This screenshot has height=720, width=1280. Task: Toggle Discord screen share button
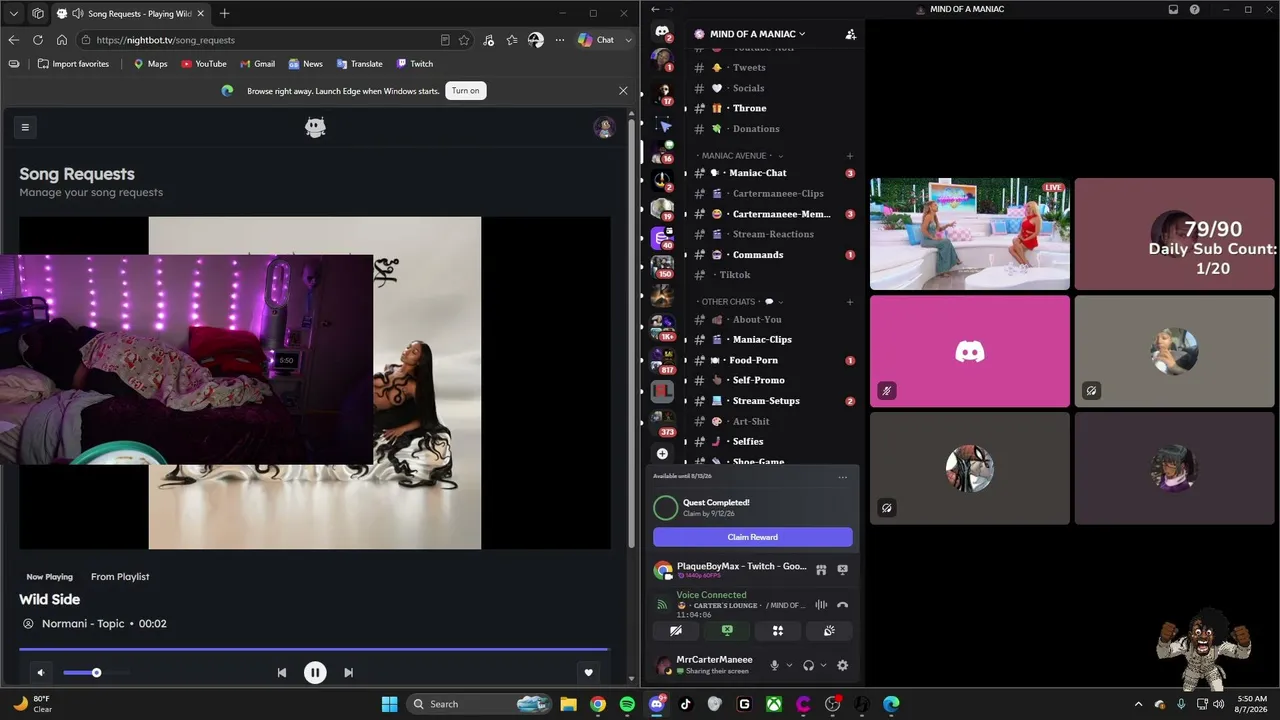pos(727,631)
